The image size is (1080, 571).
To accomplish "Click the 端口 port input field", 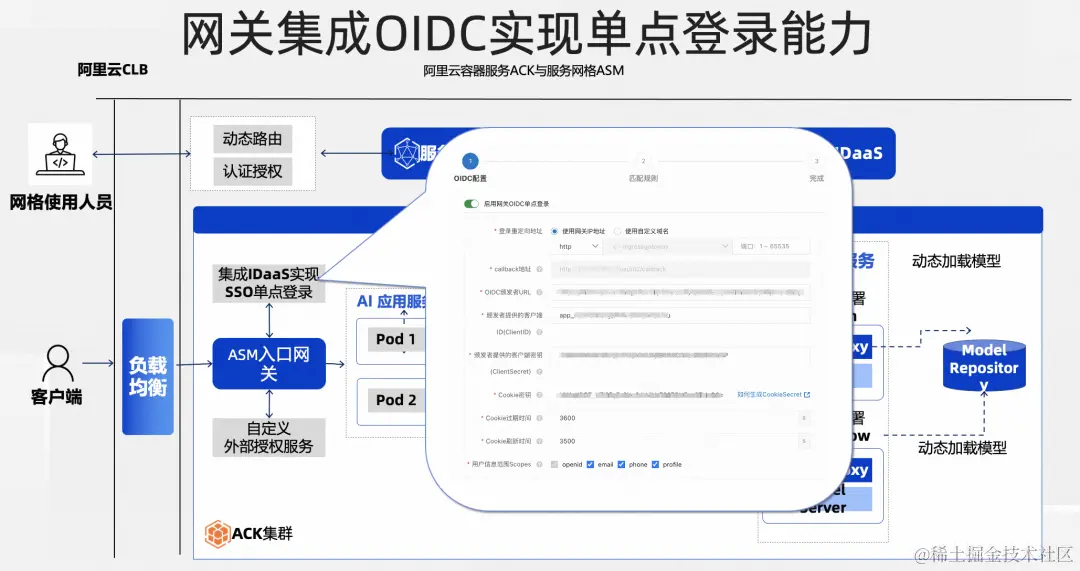I will pos(771,246).
